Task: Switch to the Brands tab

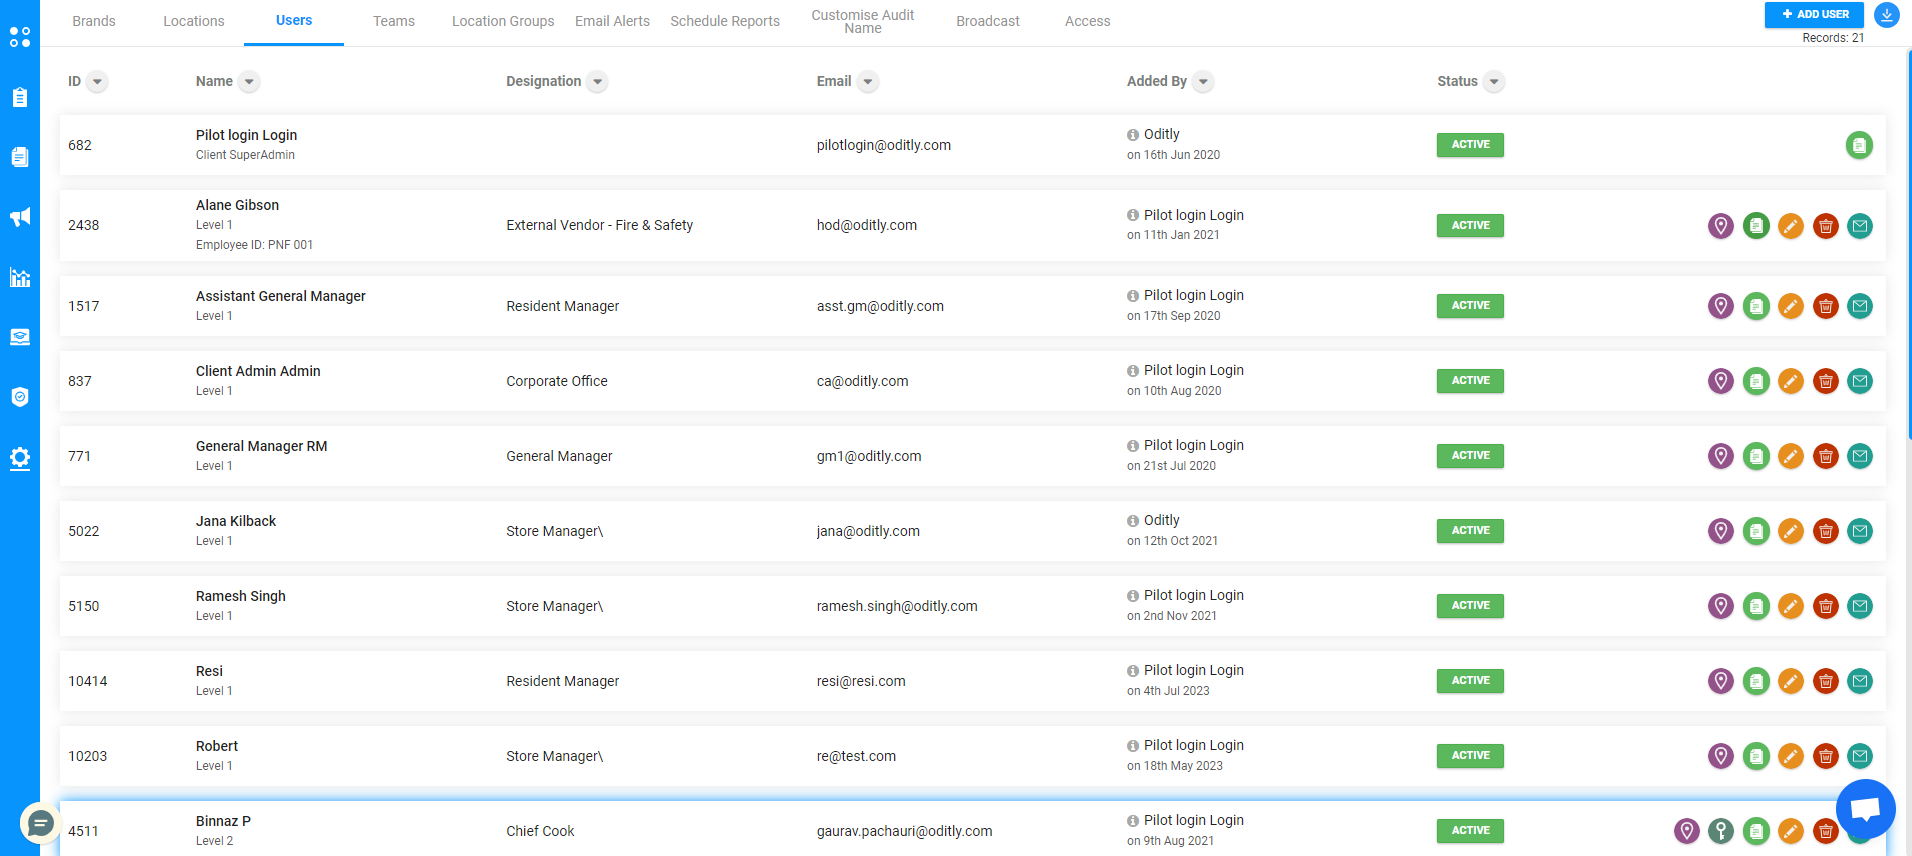Action: [94, 21]
